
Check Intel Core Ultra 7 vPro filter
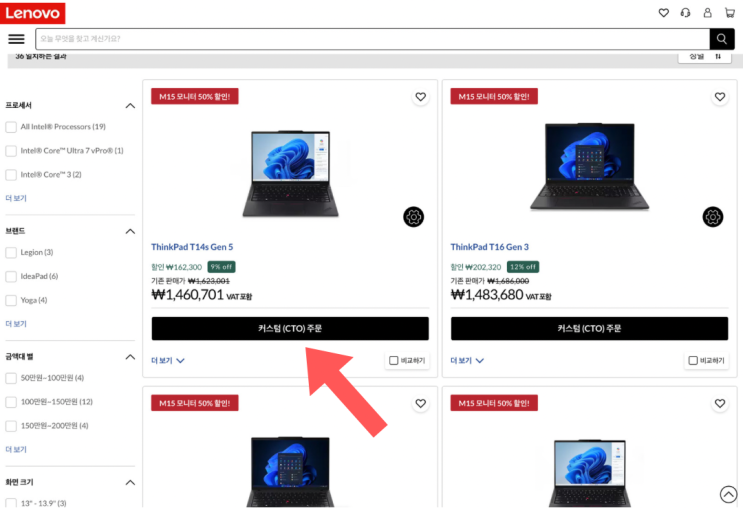pyautogui.click(x=11, y=151)
